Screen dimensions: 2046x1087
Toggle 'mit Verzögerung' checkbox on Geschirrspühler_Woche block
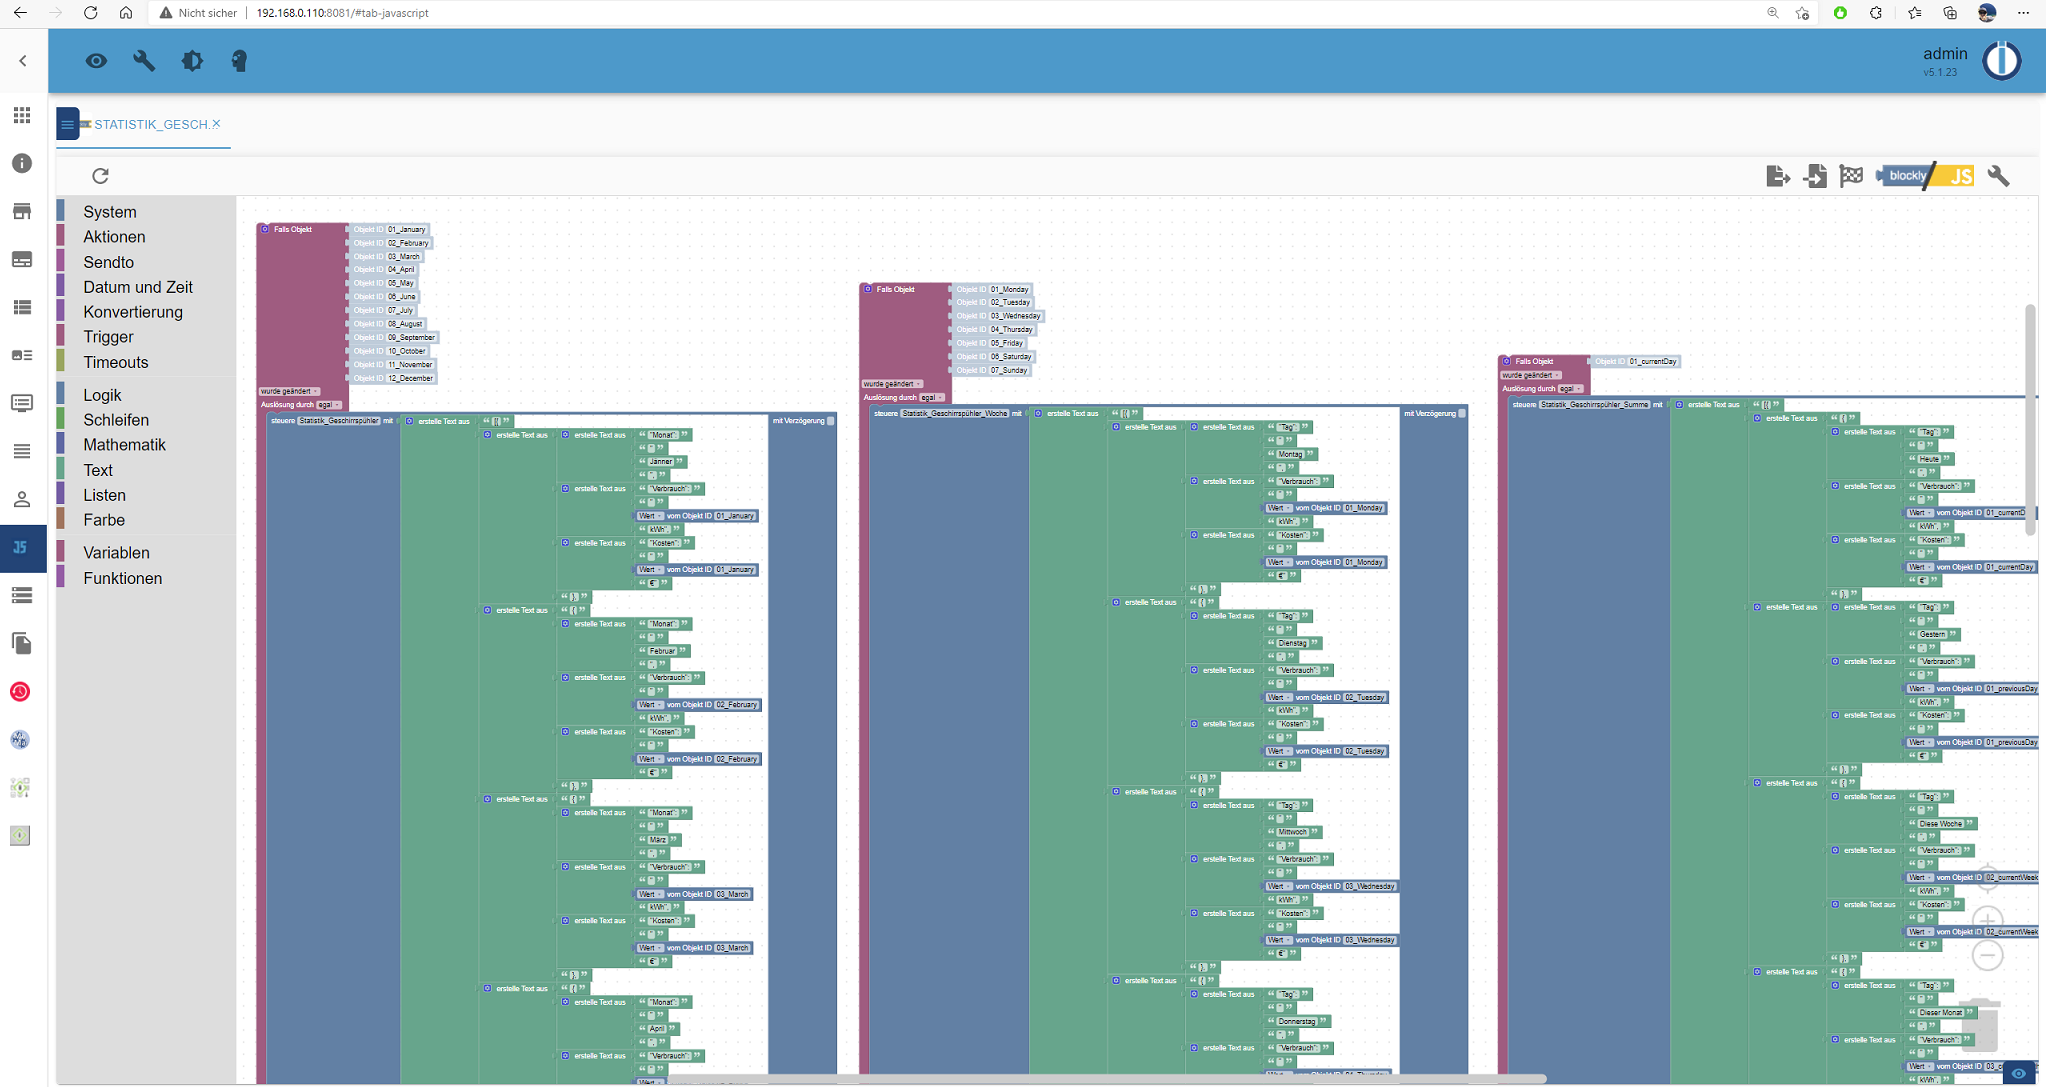point(1462,413)
